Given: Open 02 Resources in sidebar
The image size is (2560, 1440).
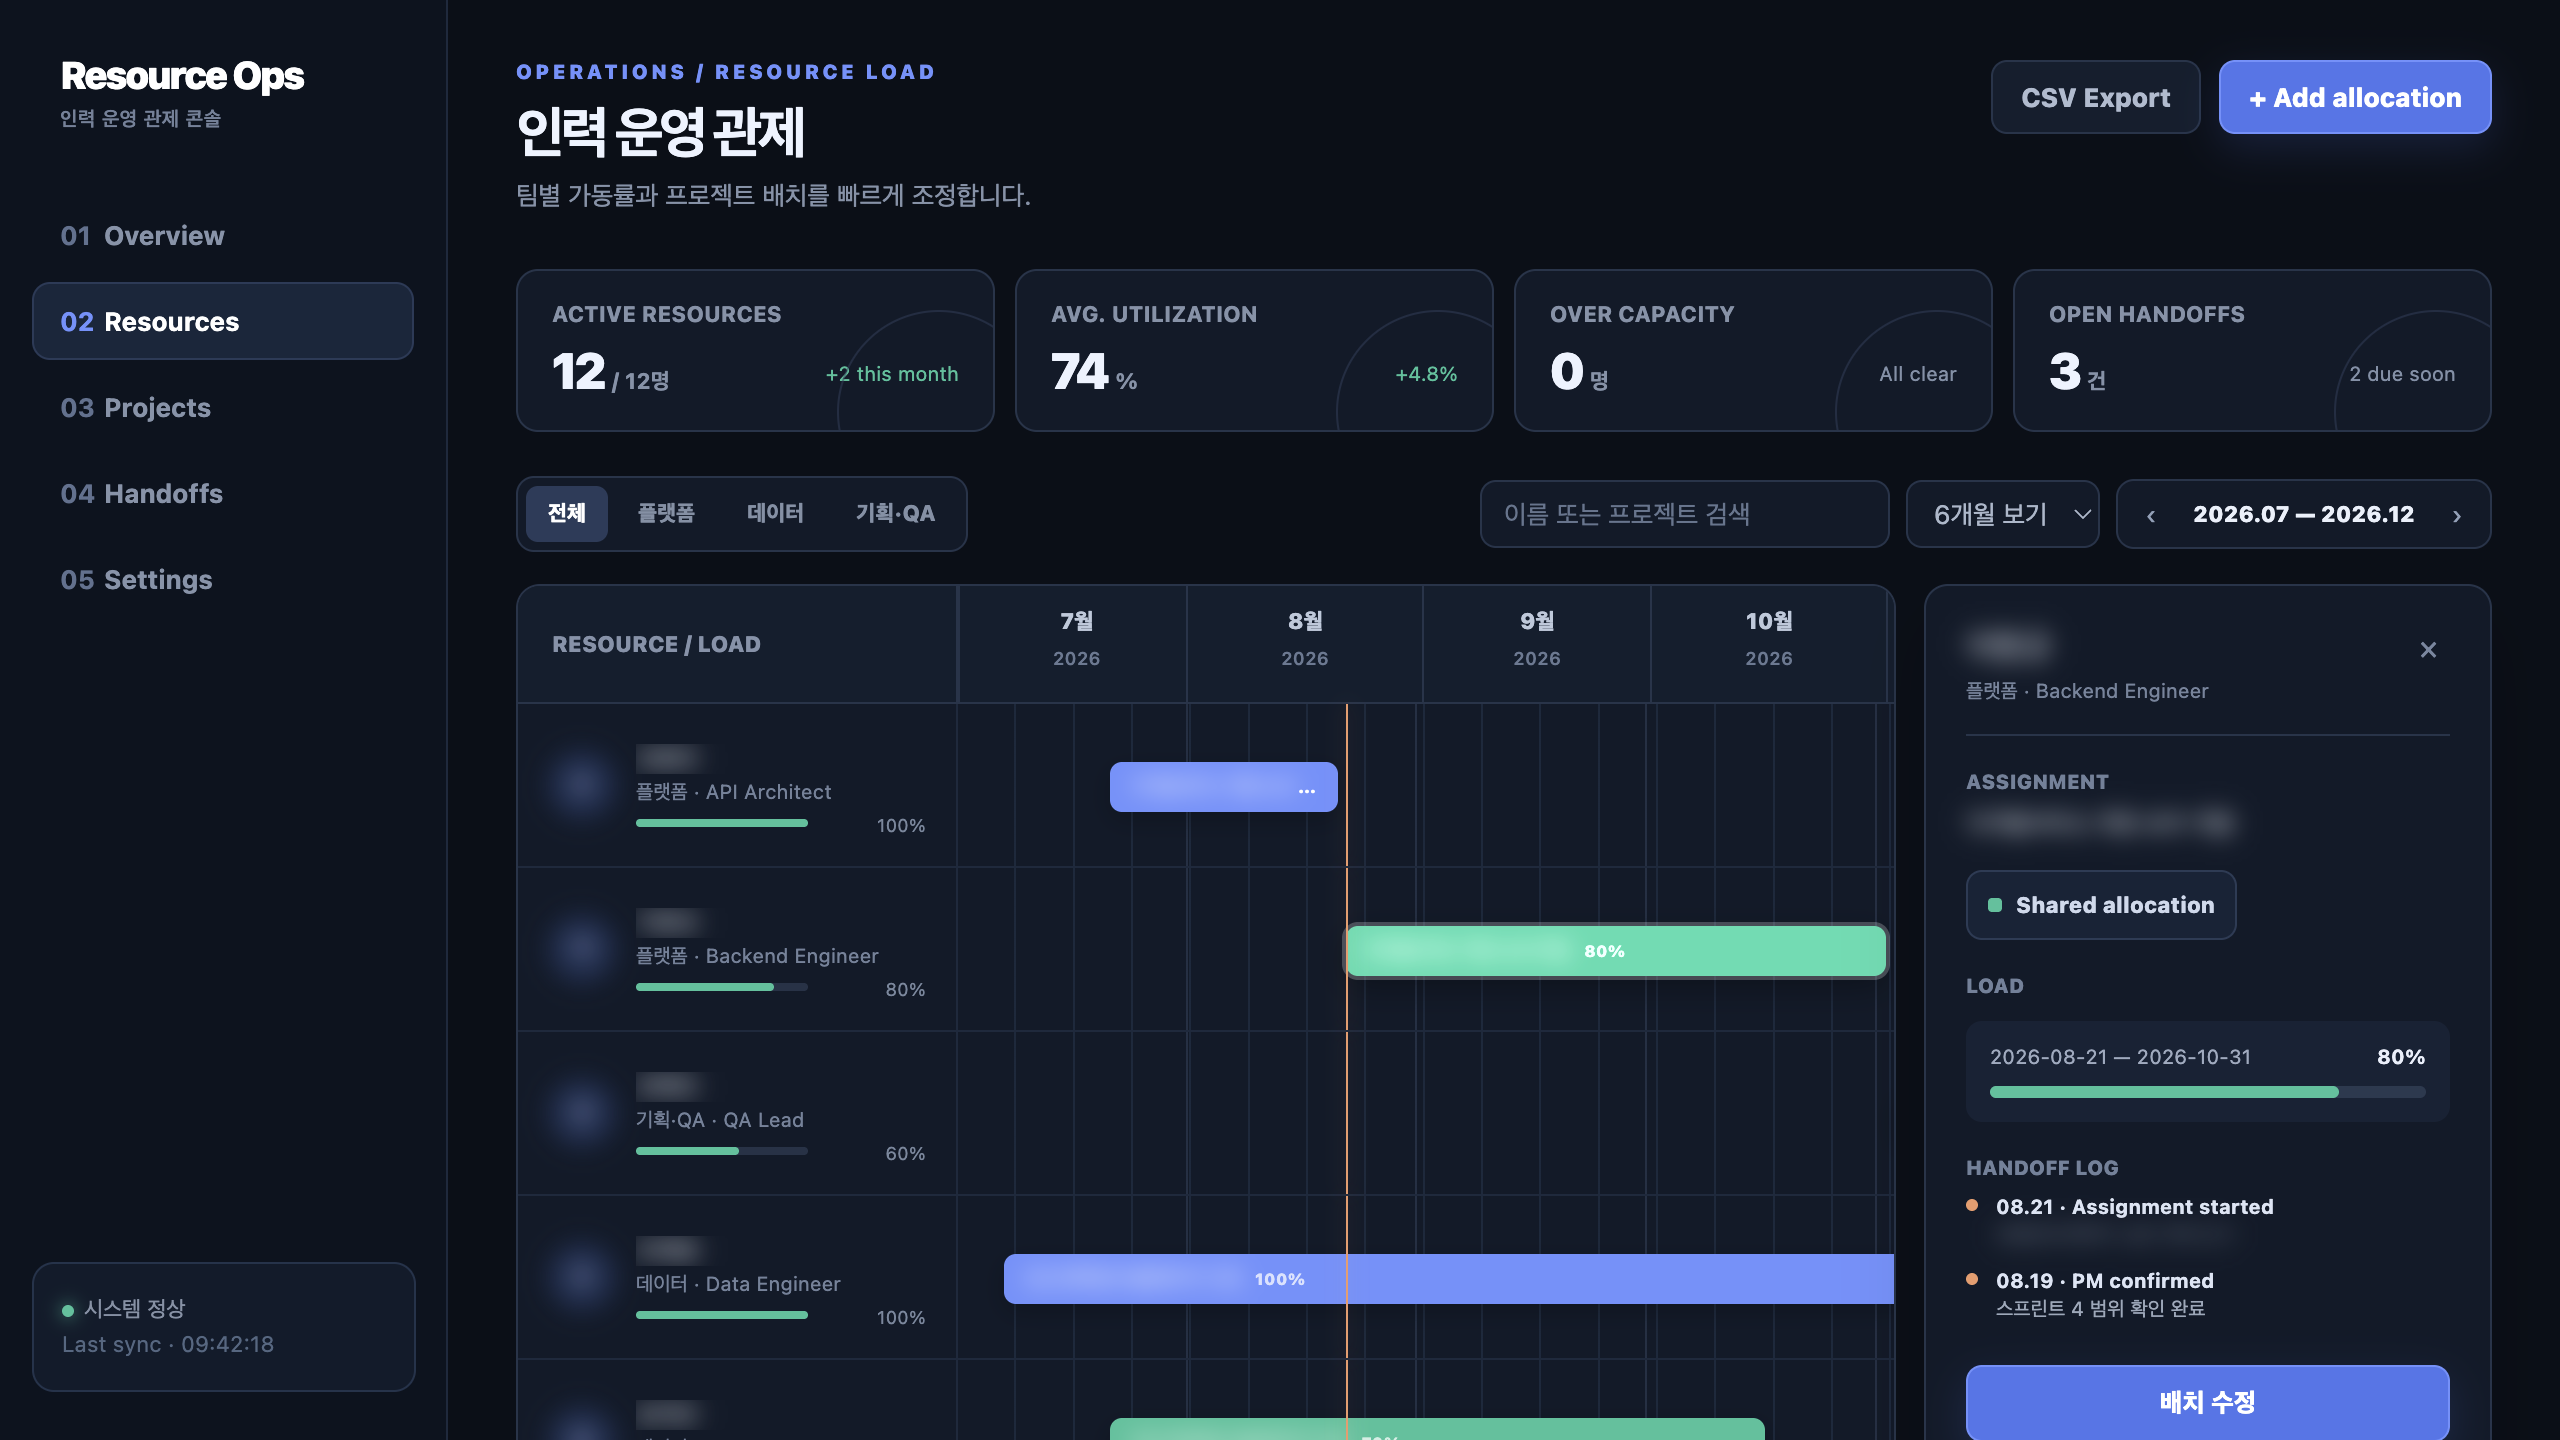Looking at the screenshot, I should [x=223, y=321].
